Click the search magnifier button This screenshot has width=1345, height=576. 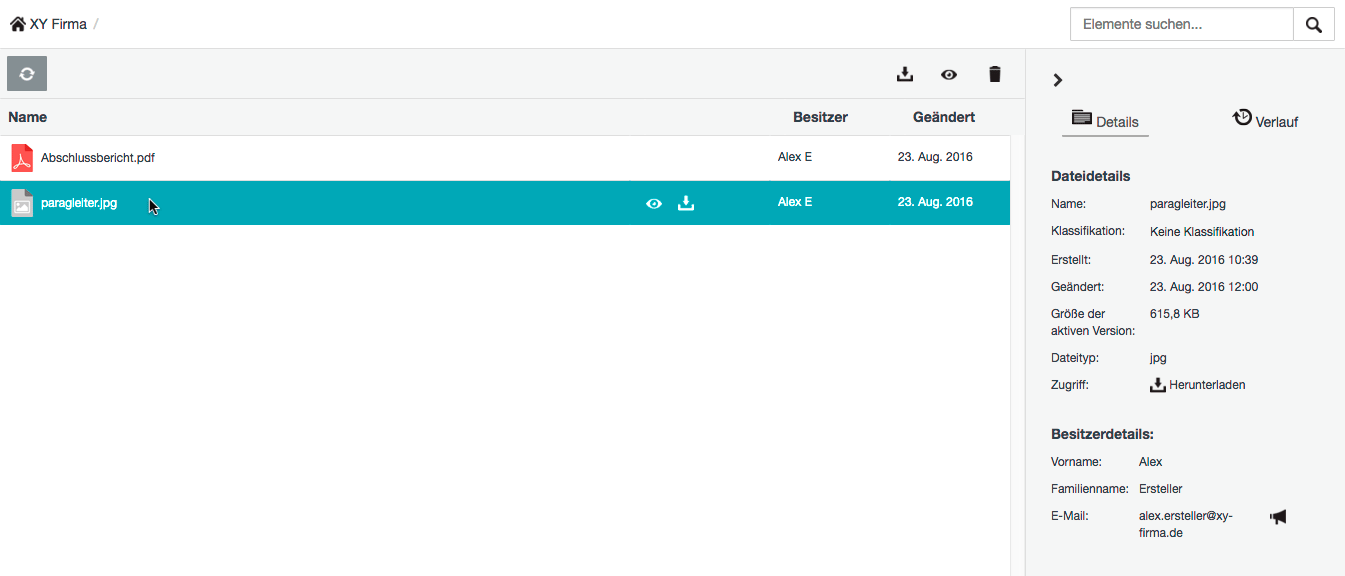click(x=1314, y=25)
